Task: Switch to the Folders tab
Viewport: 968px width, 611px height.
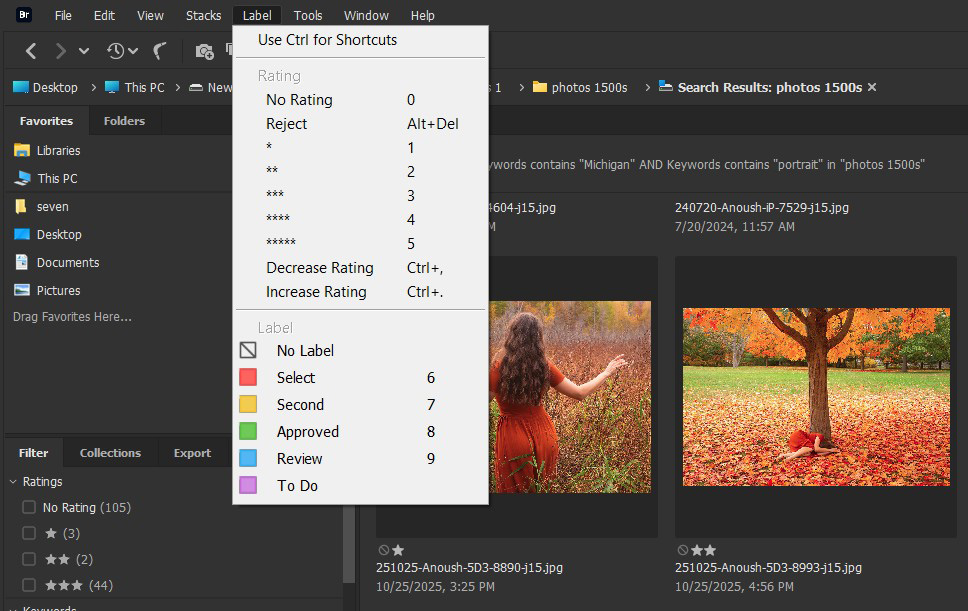Action: click(124, 121)
